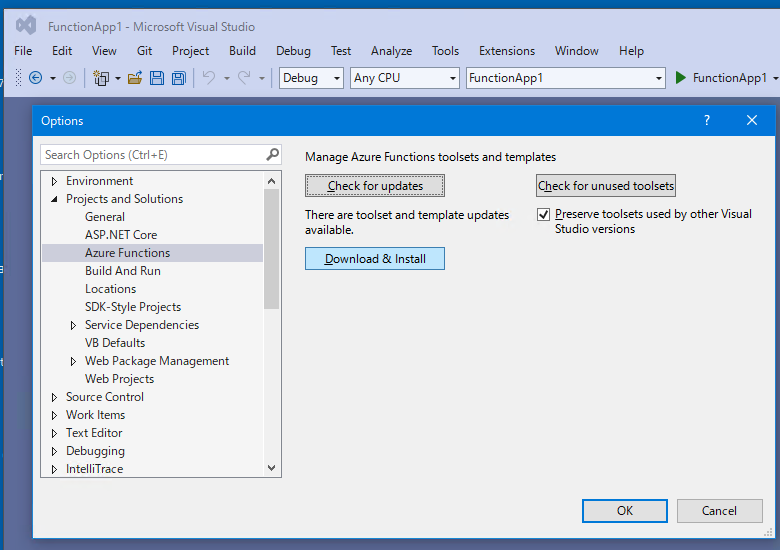780x550 pixels.
Task: Expand the Service Dependencies node
Action: [x=73, y=325]
